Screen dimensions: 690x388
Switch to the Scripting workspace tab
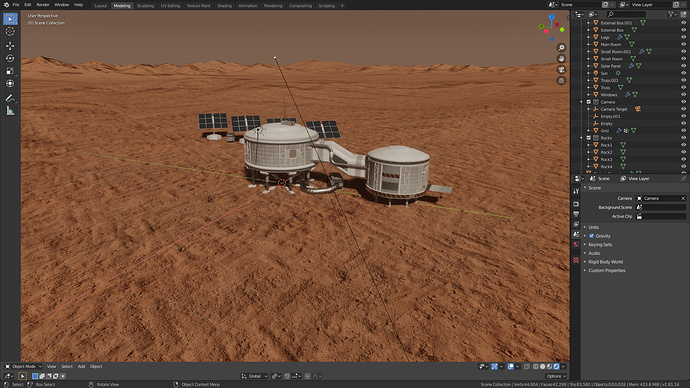[327, 6]
